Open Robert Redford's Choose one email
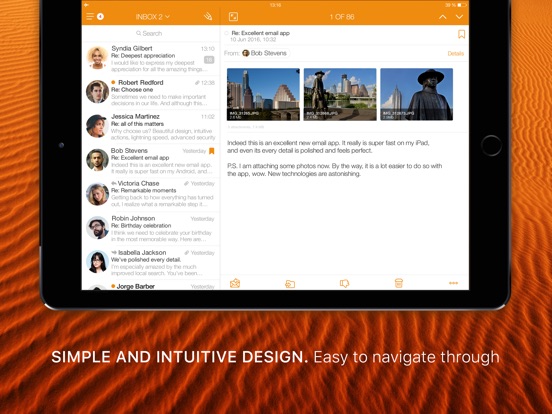The height and width of the screenshot is (414, 552). (x=151, y=92)
